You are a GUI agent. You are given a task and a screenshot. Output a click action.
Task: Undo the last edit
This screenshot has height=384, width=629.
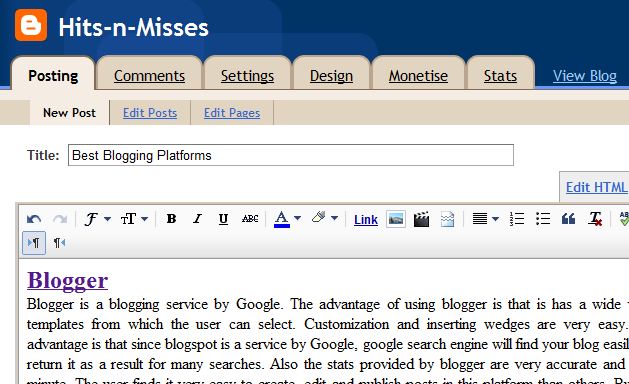tap(34, 219)
